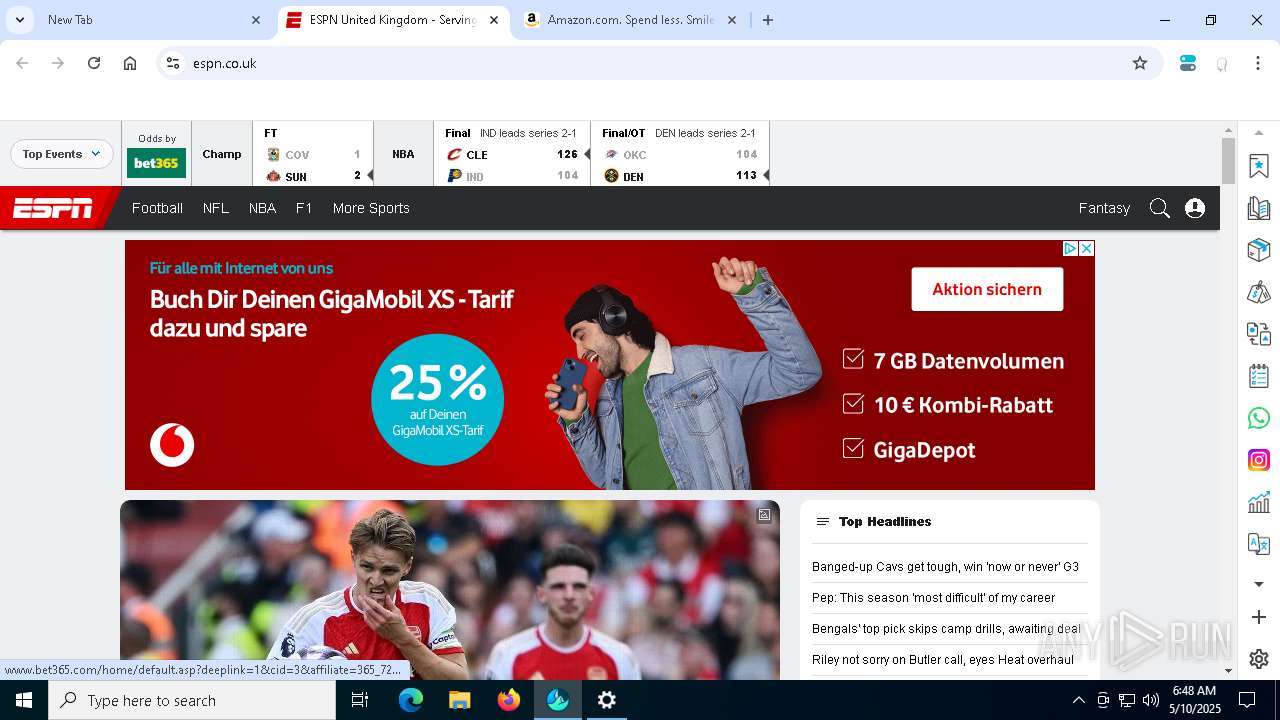This screenshot has height=720, width=1280.
Task: Open the package box sidebar icon
Action: (x=1259, y=250)
